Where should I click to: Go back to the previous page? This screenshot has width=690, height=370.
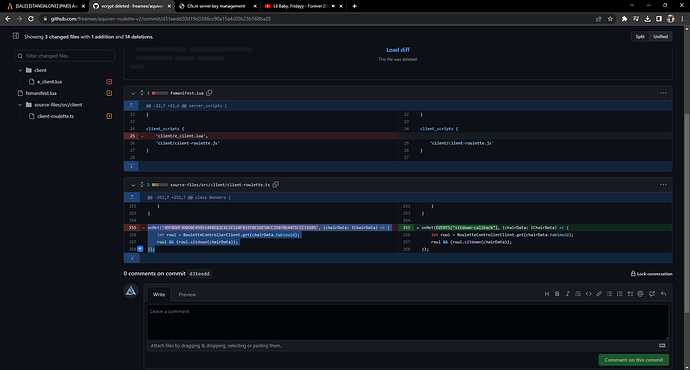(x=7, y=18)
